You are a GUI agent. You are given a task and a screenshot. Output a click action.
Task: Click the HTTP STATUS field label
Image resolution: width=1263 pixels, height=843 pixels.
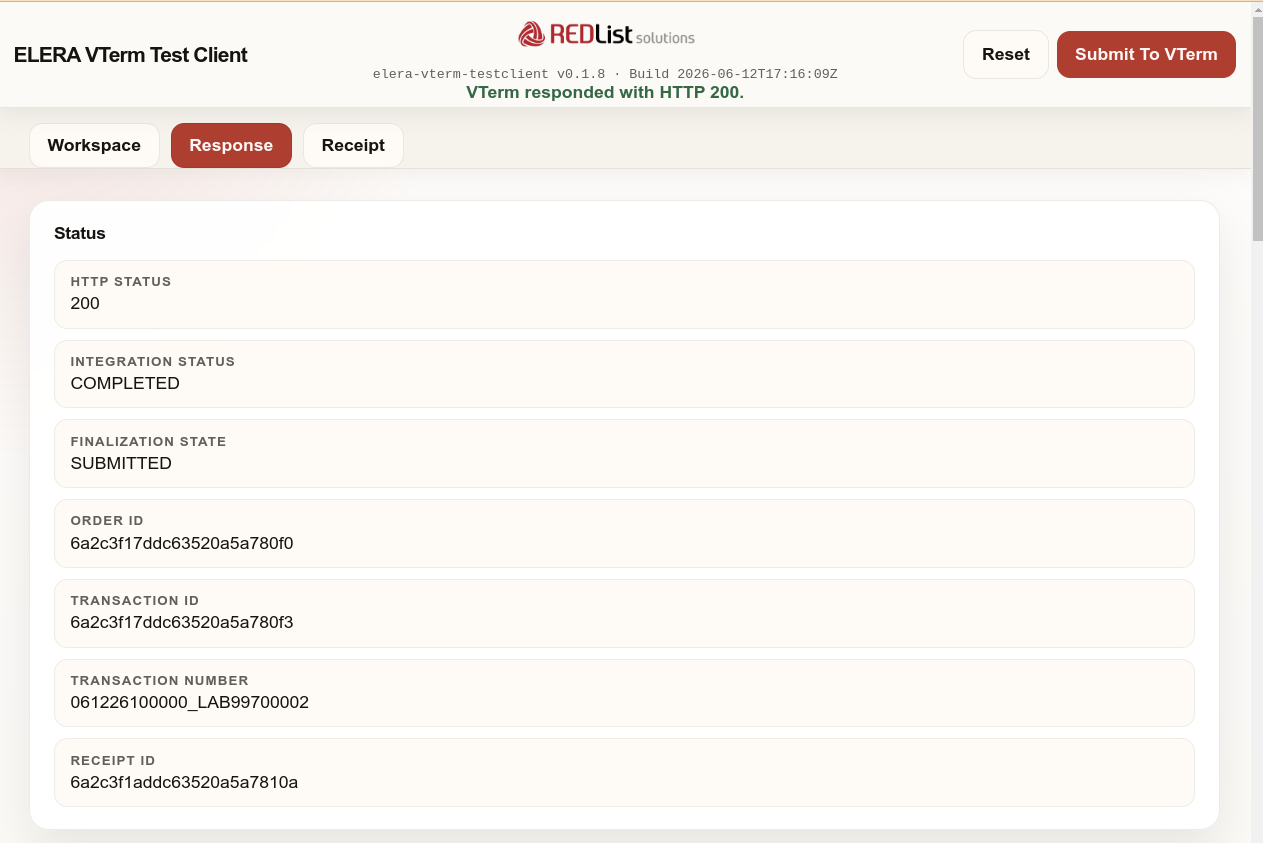121,281
